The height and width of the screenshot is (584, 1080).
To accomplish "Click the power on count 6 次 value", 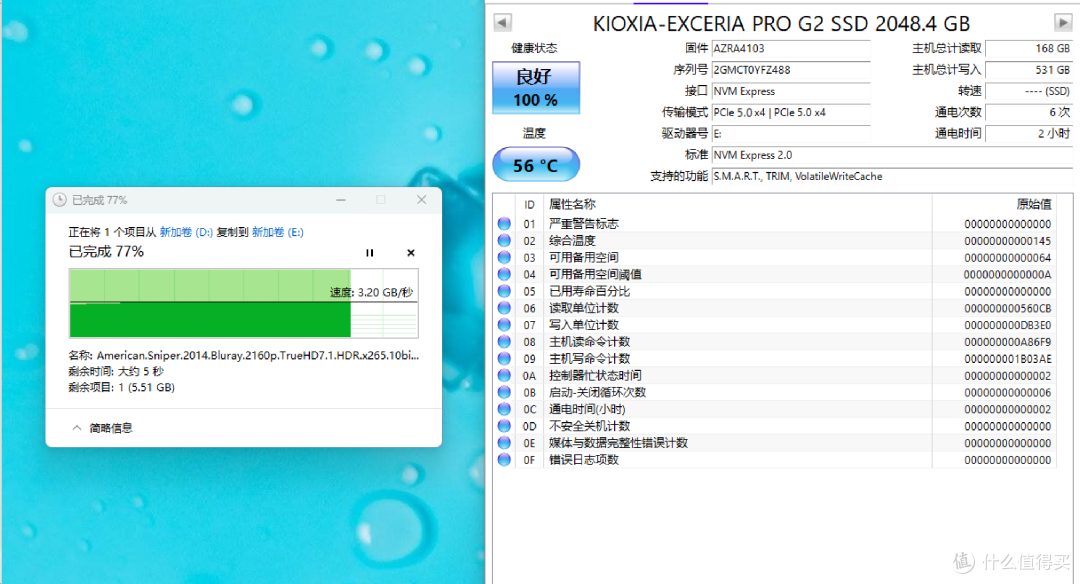I will (x=1029, y=112).
